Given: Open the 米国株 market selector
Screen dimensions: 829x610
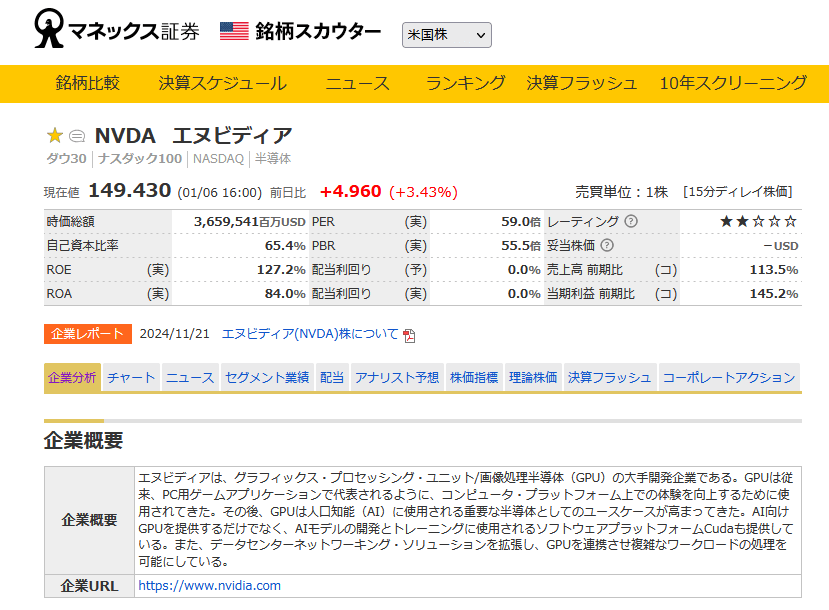Looking at the screenshot, I should click(x=446, y=34).
